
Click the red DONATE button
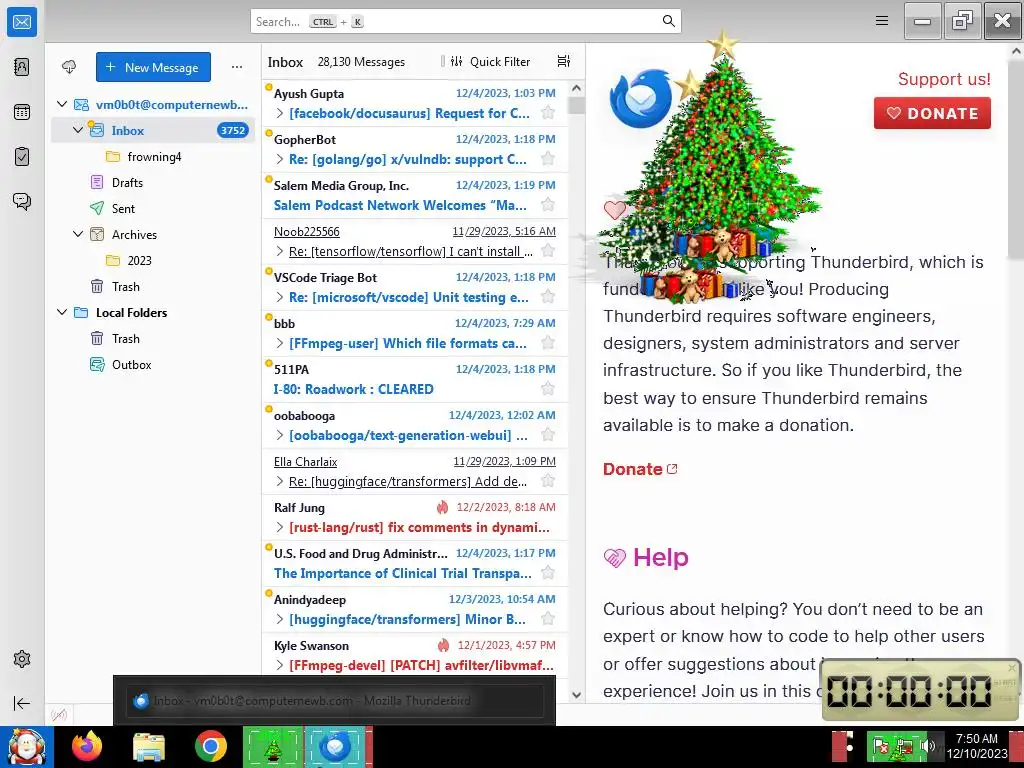pyautogui.click(x=932, y=113)
